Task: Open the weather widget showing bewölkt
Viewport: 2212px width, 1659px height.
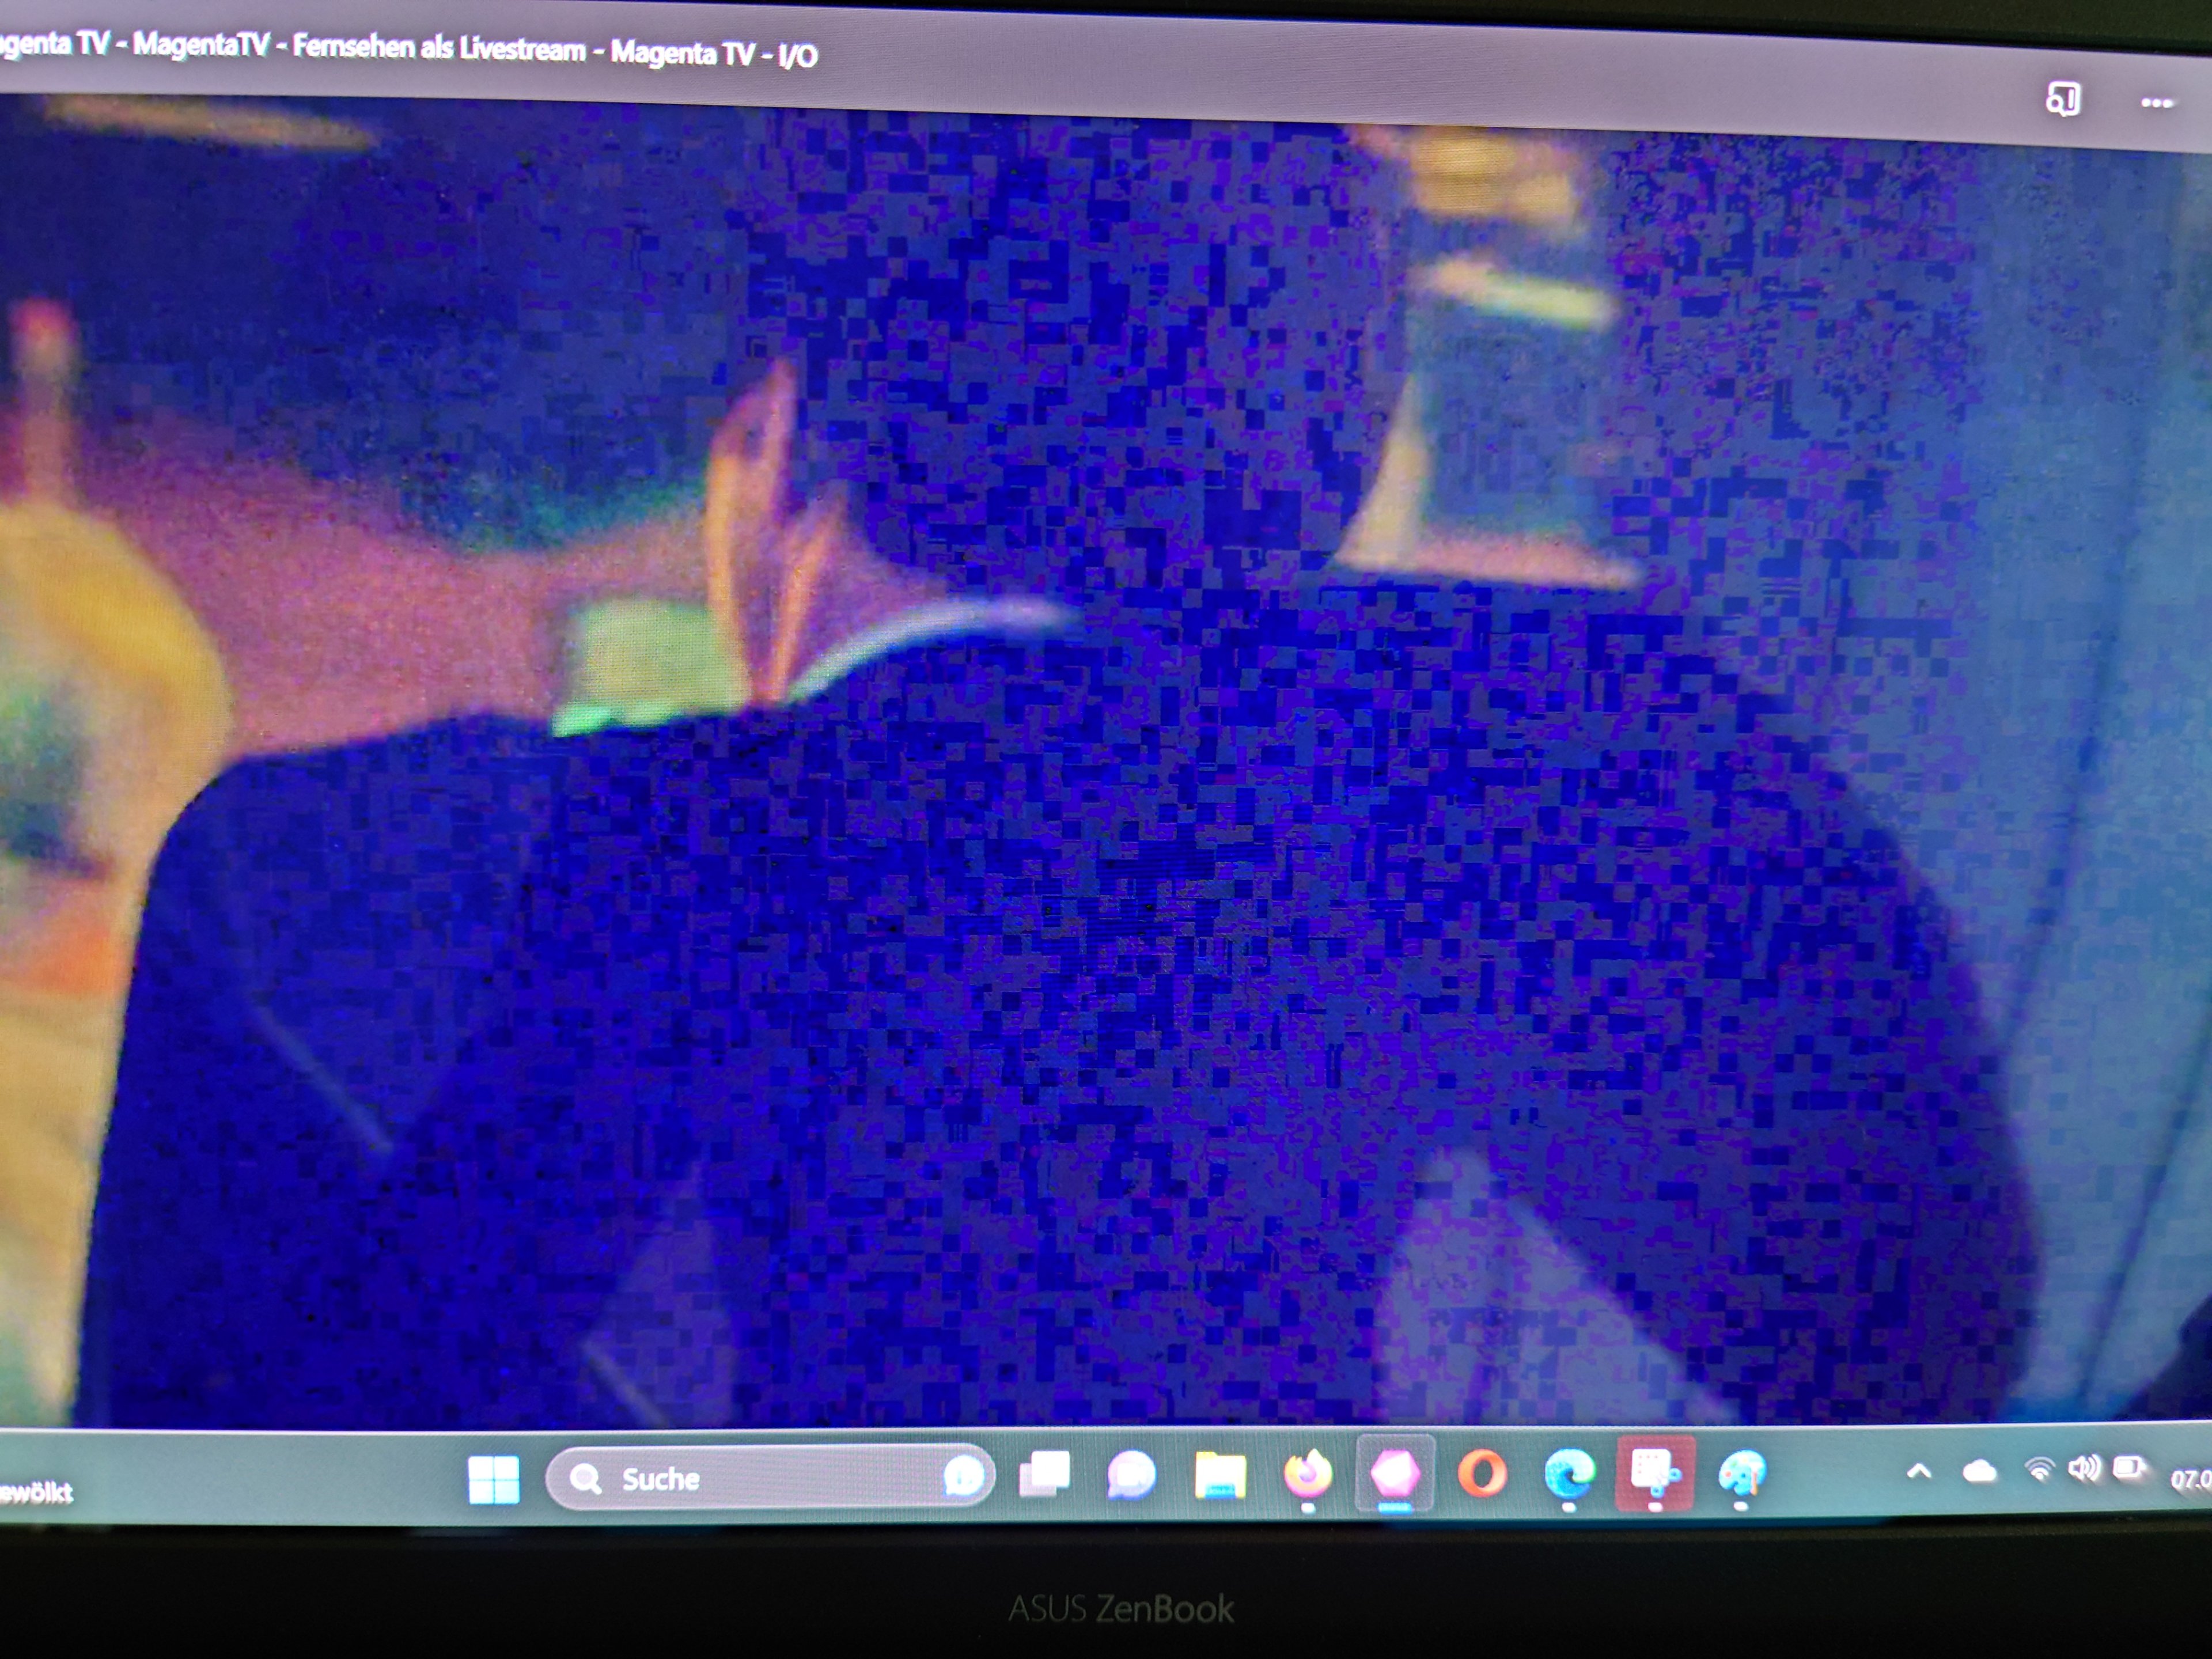Action: [35, 1493]
